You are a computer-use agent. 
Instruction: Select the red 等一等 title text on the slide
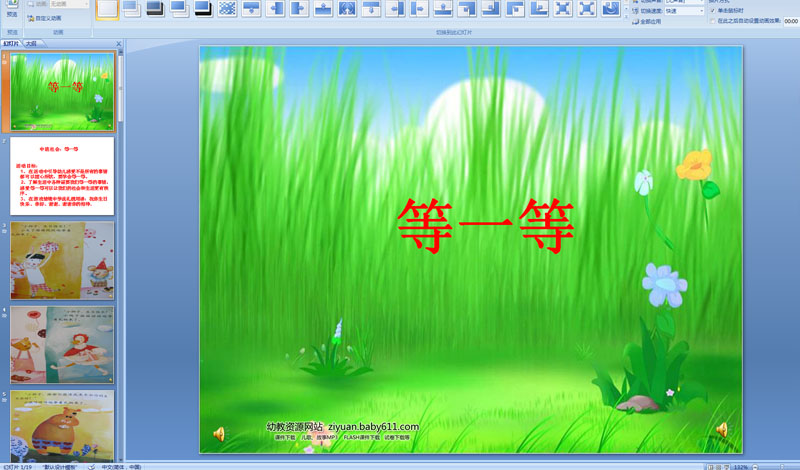pyautogui.click(x=486, y=226)
